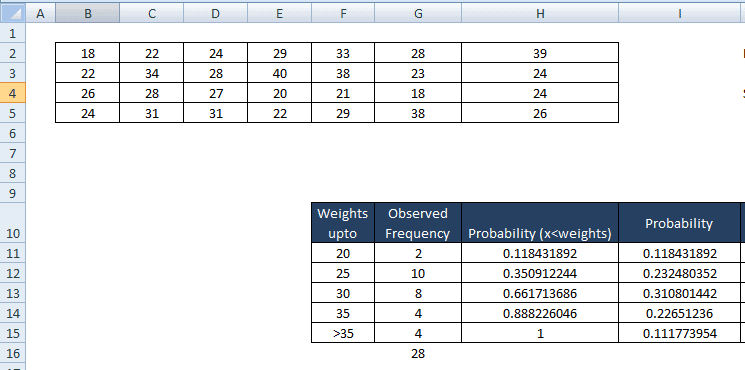Select column E header

(279, 13)
